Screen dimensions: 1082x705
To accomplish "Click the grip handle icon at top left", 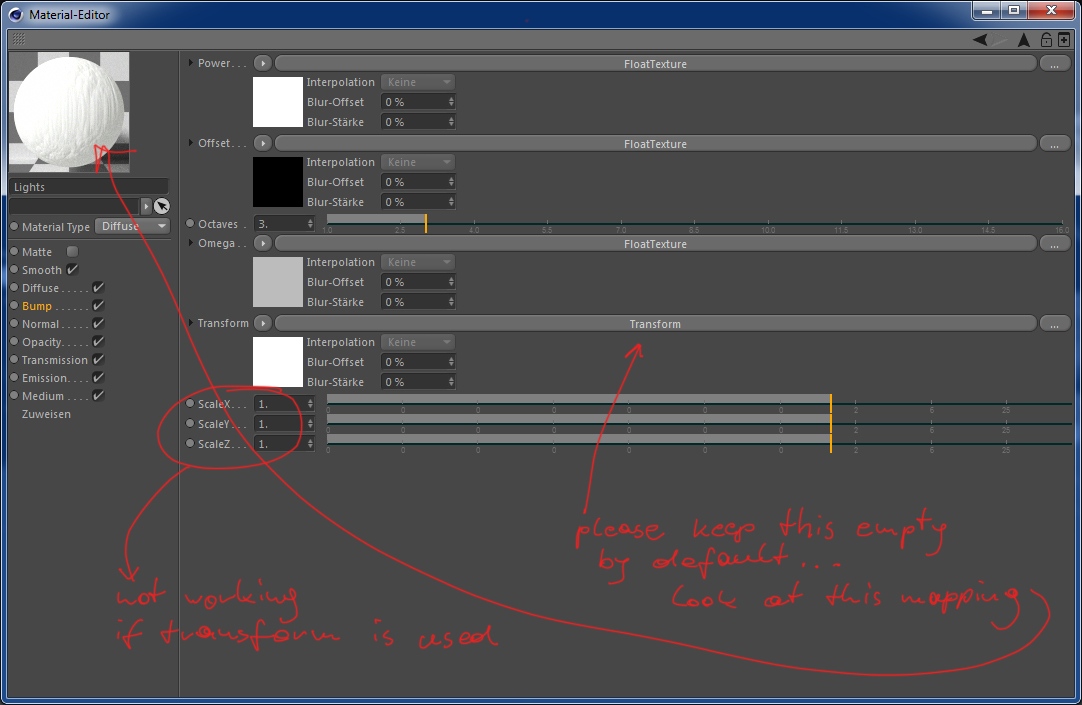I will (x=19, y=39).
